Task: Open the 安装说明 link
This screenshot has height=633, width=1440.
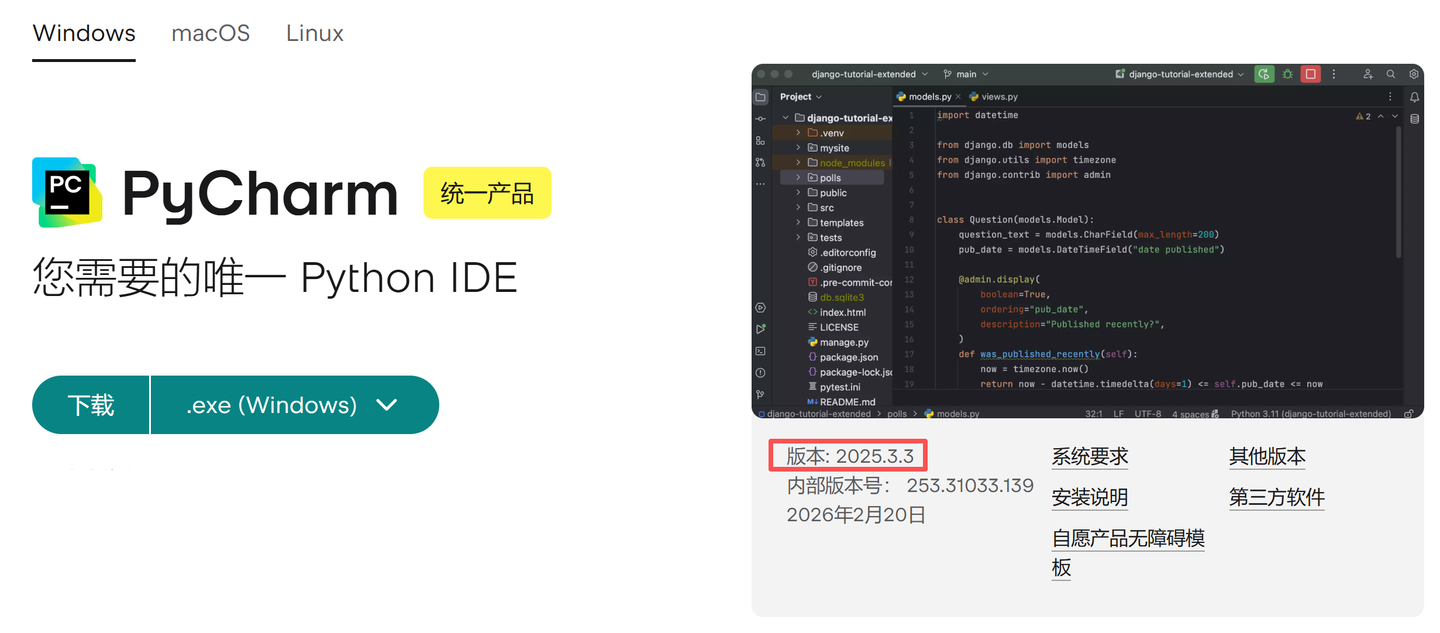Action: click(1090, 497)
